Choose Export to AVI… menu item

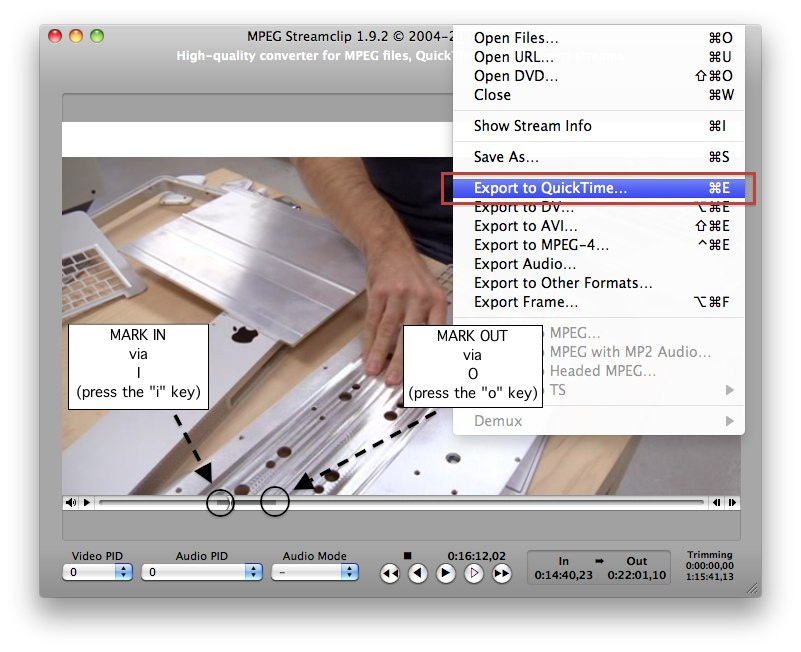pyautogui.click(x=599, y=226)
